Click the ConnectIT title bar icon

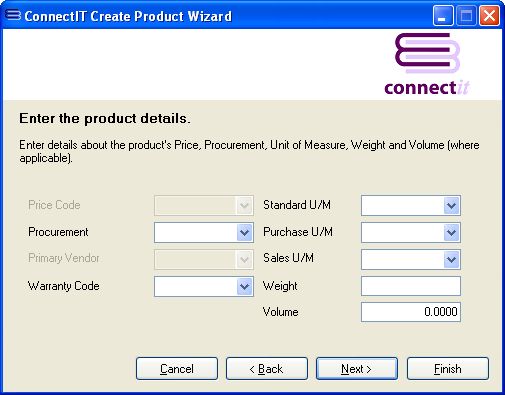tap(13, 15)
